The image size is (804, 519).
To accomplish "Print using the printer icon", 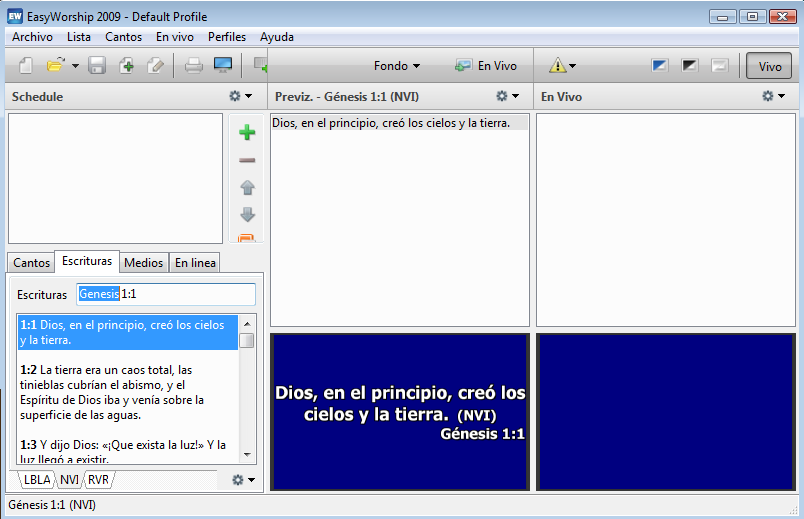I will tap(193, 66).
